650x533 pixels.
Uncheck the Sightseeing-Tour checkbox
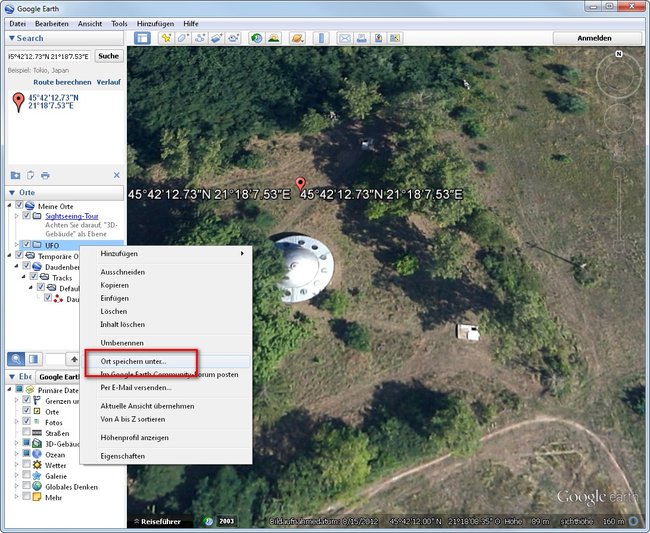click(27, 216)
